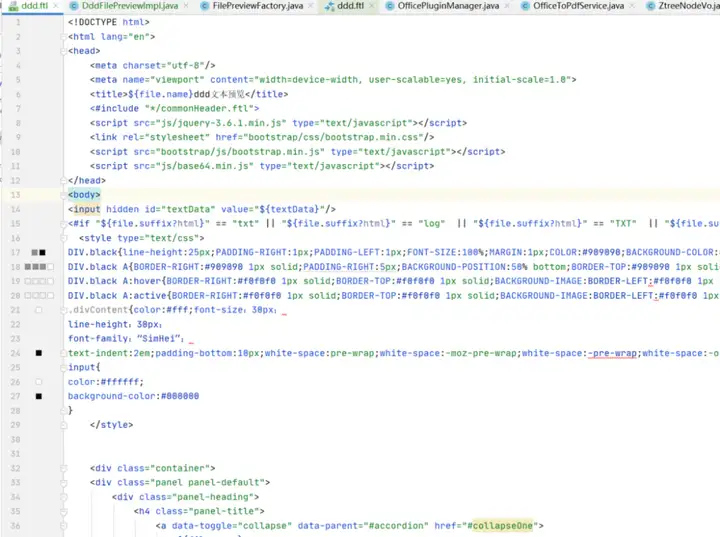The width and height of the screenshot is (720, 537).
Task: Click the meta viewport content line
Action: coord(333,79)
